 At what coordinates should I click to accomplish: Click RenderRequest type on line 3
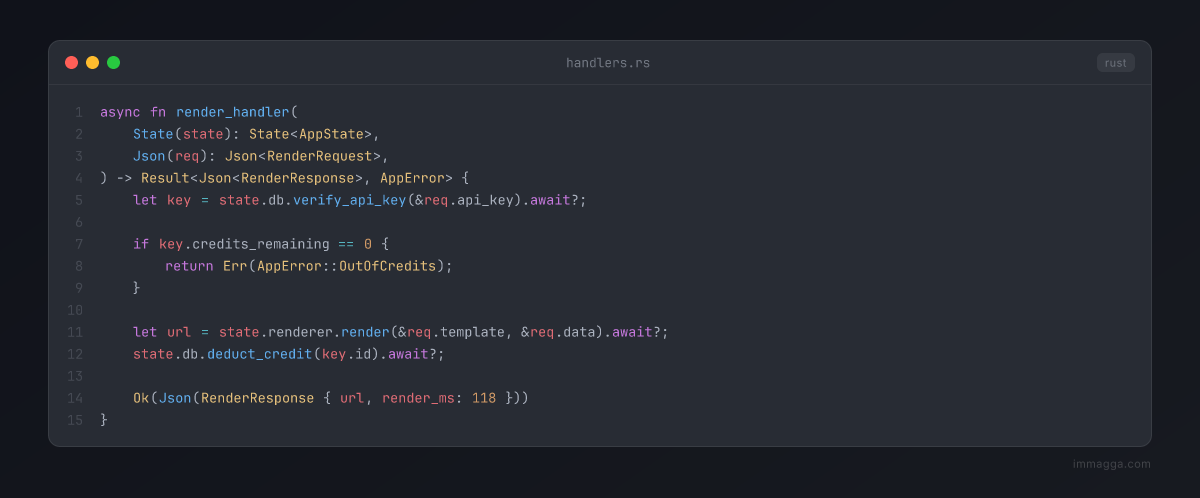pos(320,156)
